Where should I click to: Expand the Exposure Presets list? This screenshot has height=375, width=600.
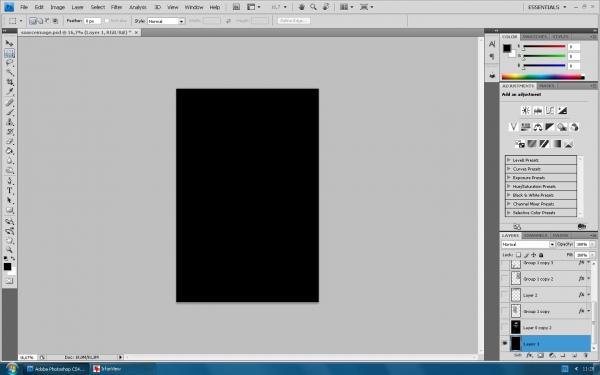[509, 178]
